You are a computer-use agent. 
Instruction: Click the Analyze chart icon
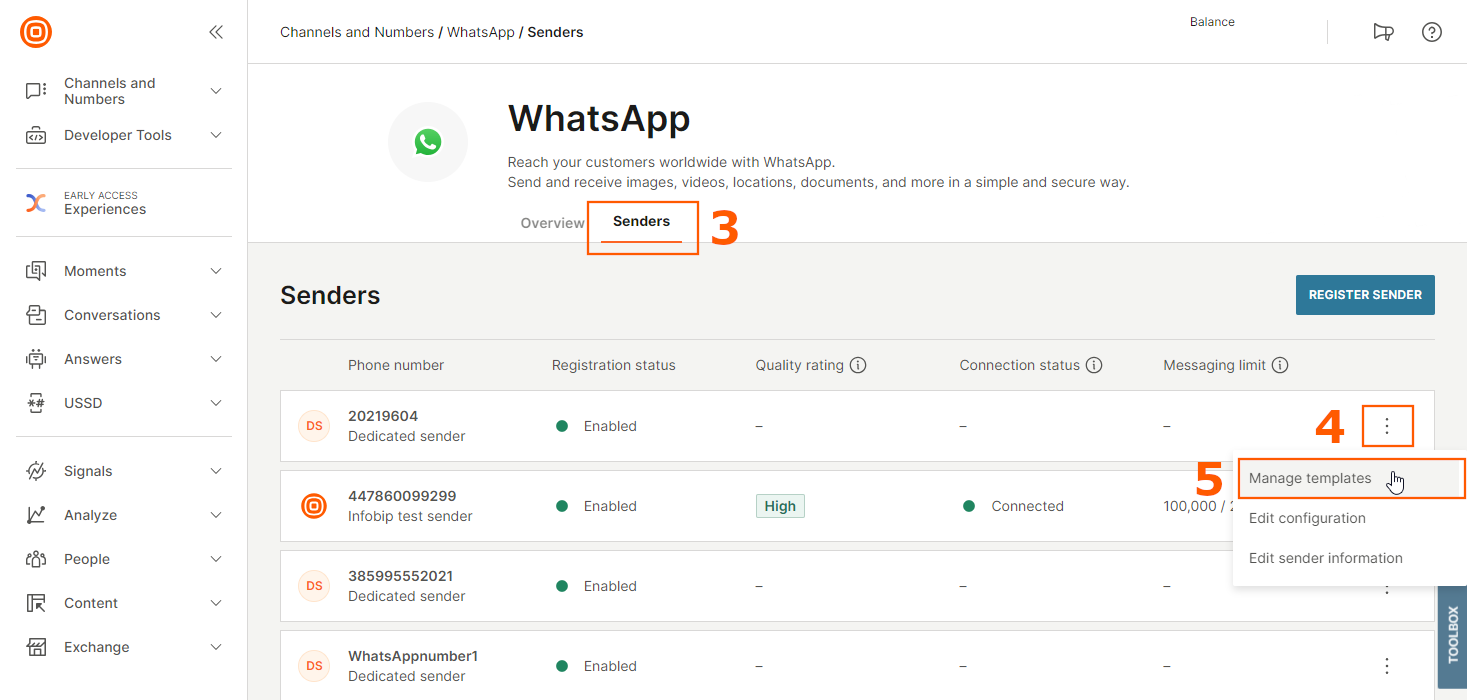[x=36, y=515]
